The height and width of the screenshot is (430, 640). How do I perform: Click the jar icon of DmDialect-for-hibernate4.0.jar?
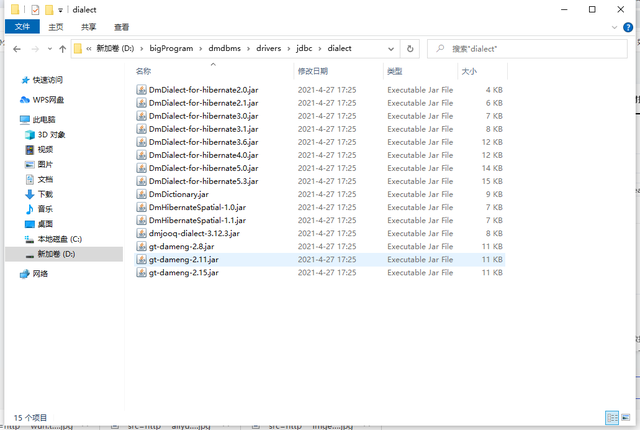(x=141, y=155)
